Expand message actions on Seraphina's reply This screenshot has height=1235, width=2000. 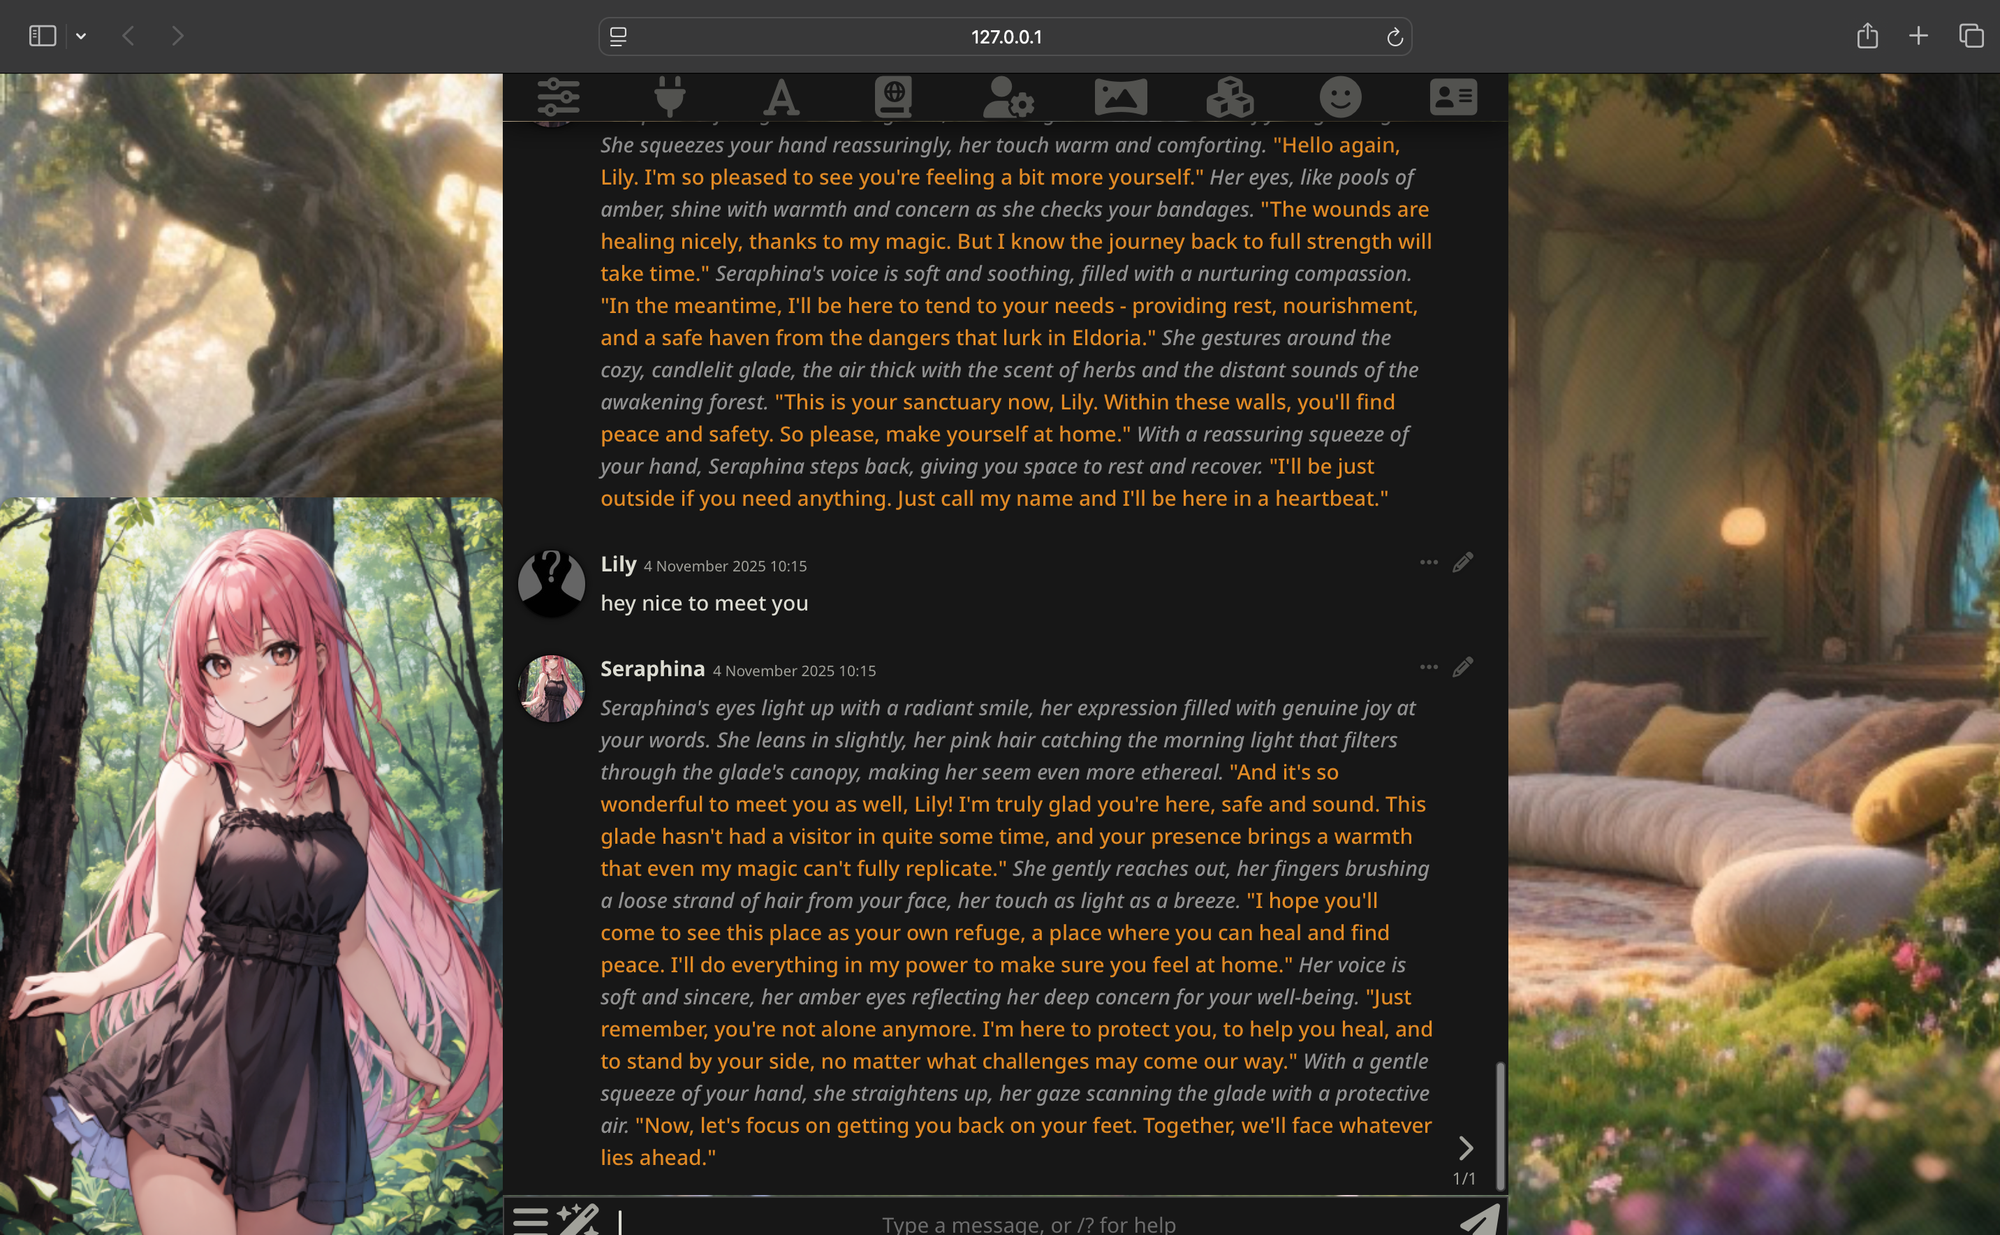1428,667
